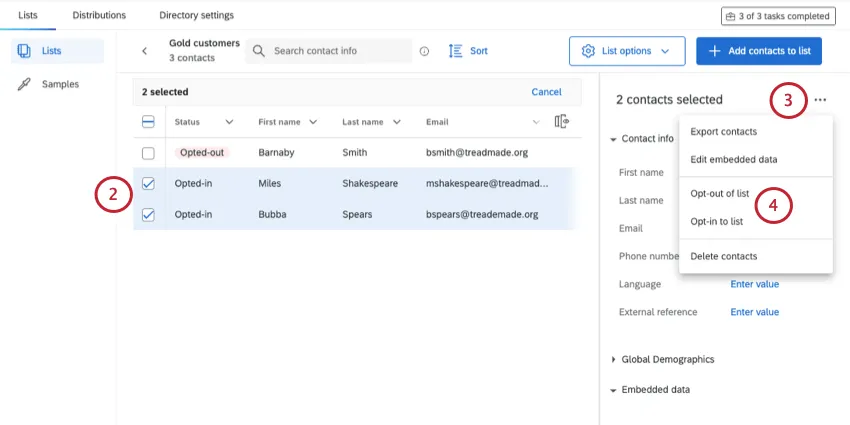Viewport: 850px width, 425px height.
Task: Click Add contacts to list button
Action: click(759, 51)
